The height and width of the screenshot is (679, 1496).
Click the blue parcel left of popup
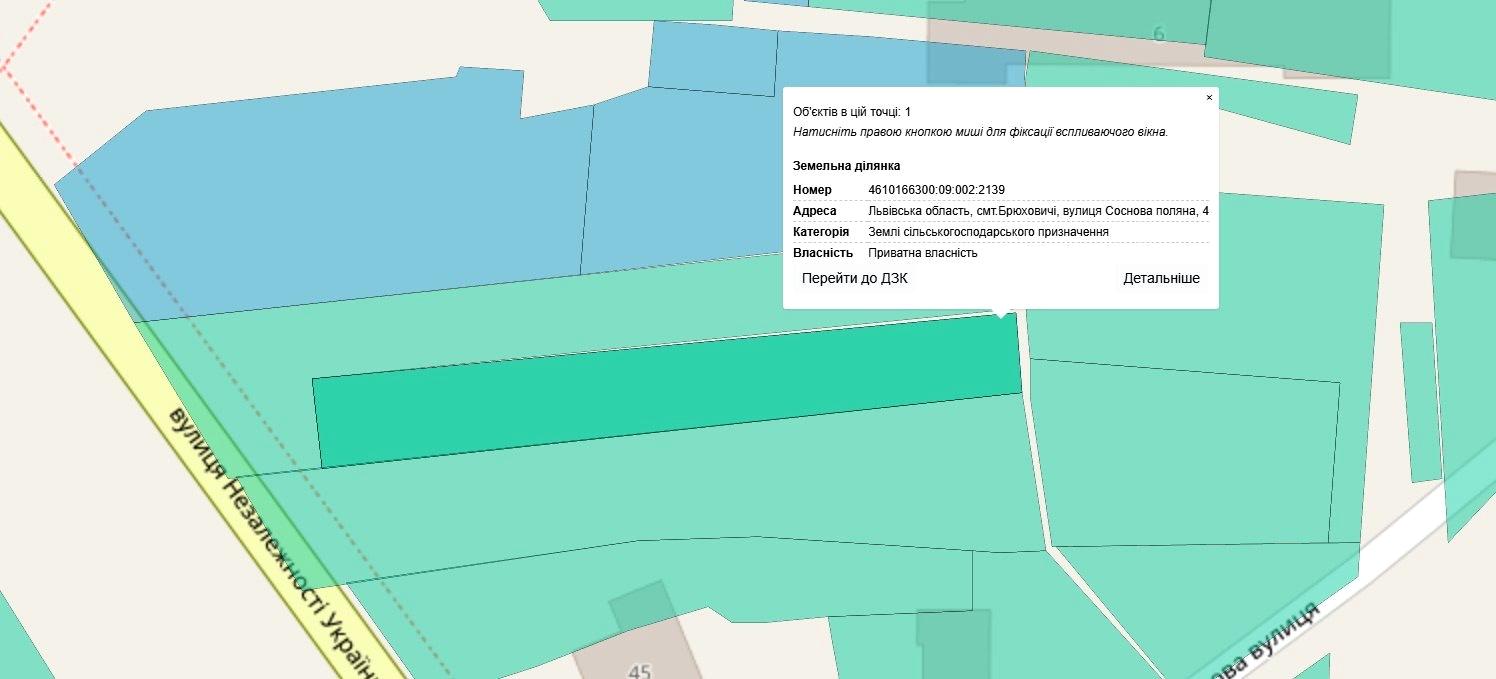point(680,180)
